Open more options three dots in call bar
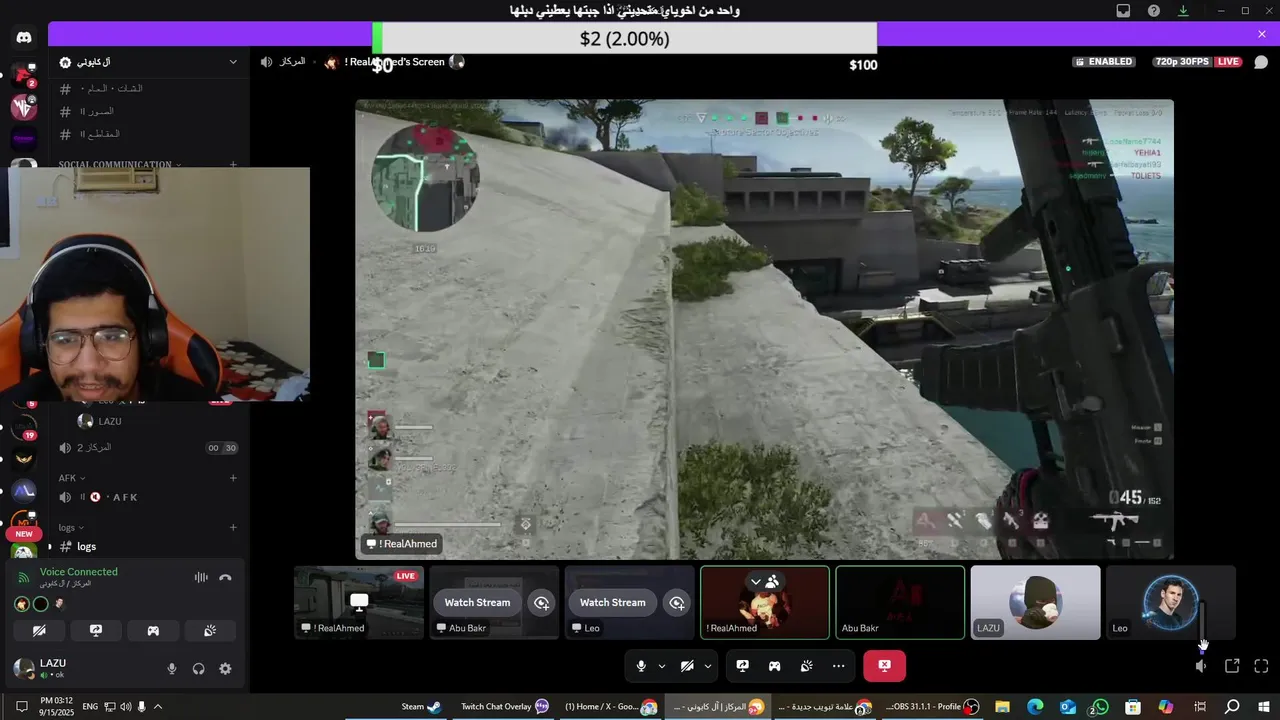The image size is (1280, 720). coord(838,666)
